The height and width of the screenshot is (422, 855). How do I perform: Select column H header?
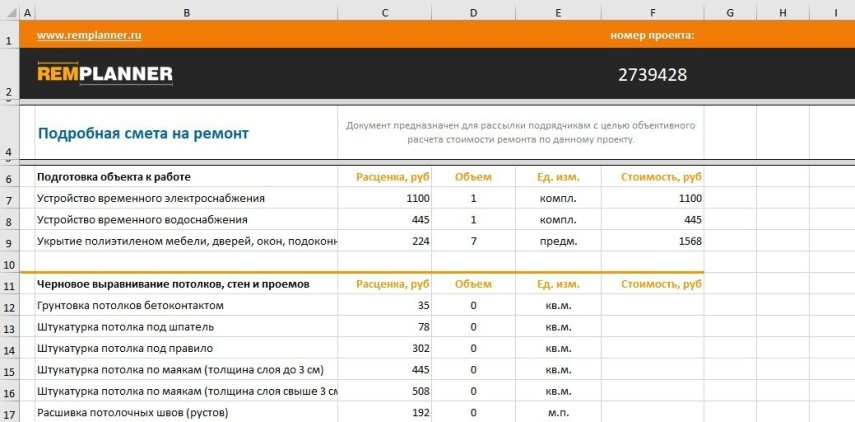(x=782, y=12)
